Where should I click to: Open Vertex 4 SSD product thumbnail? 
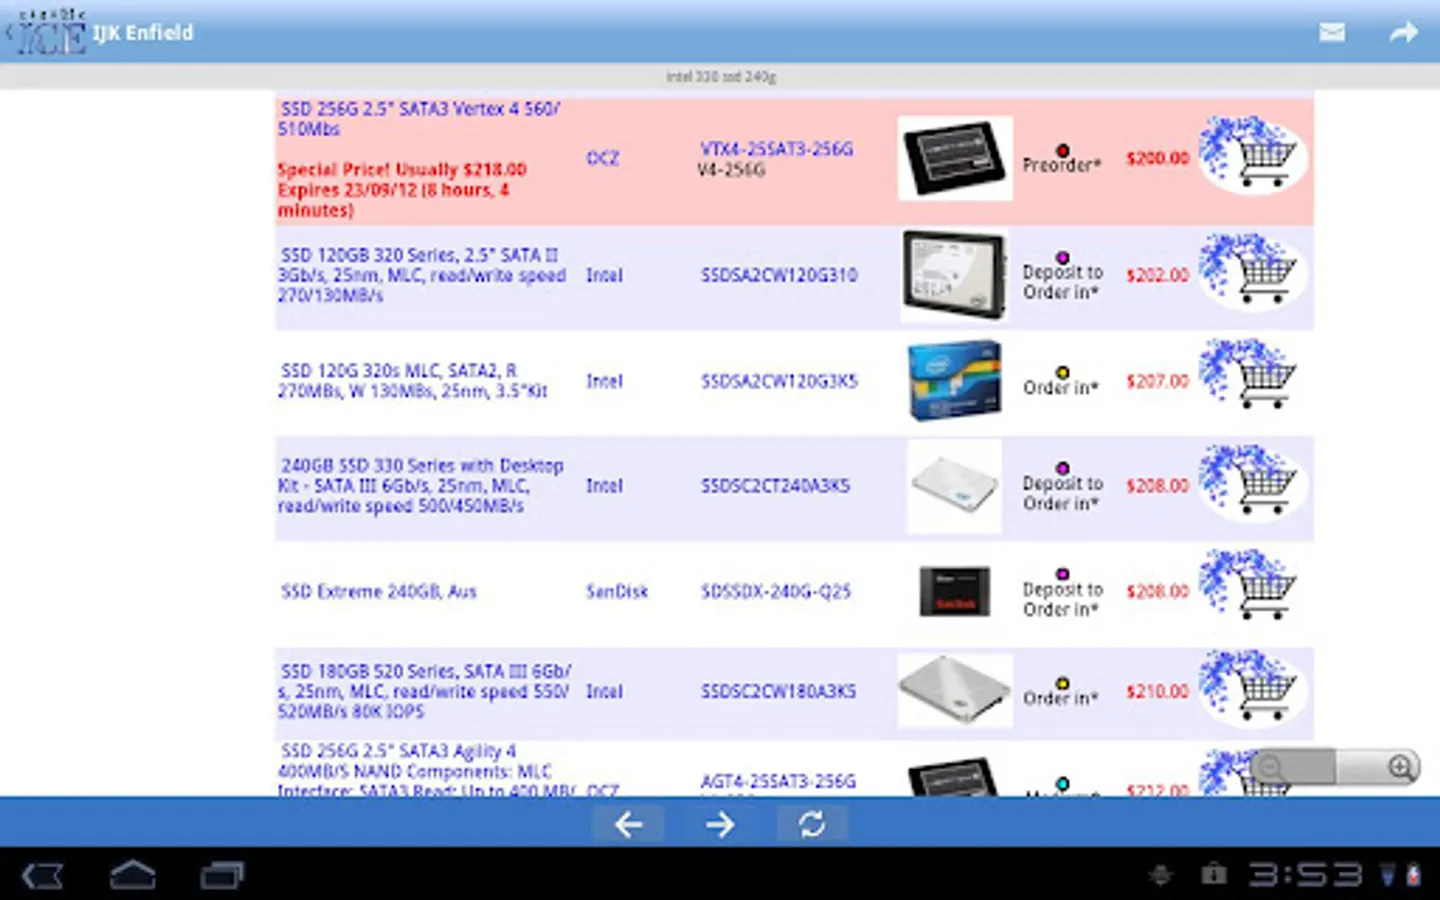[955, 158]
